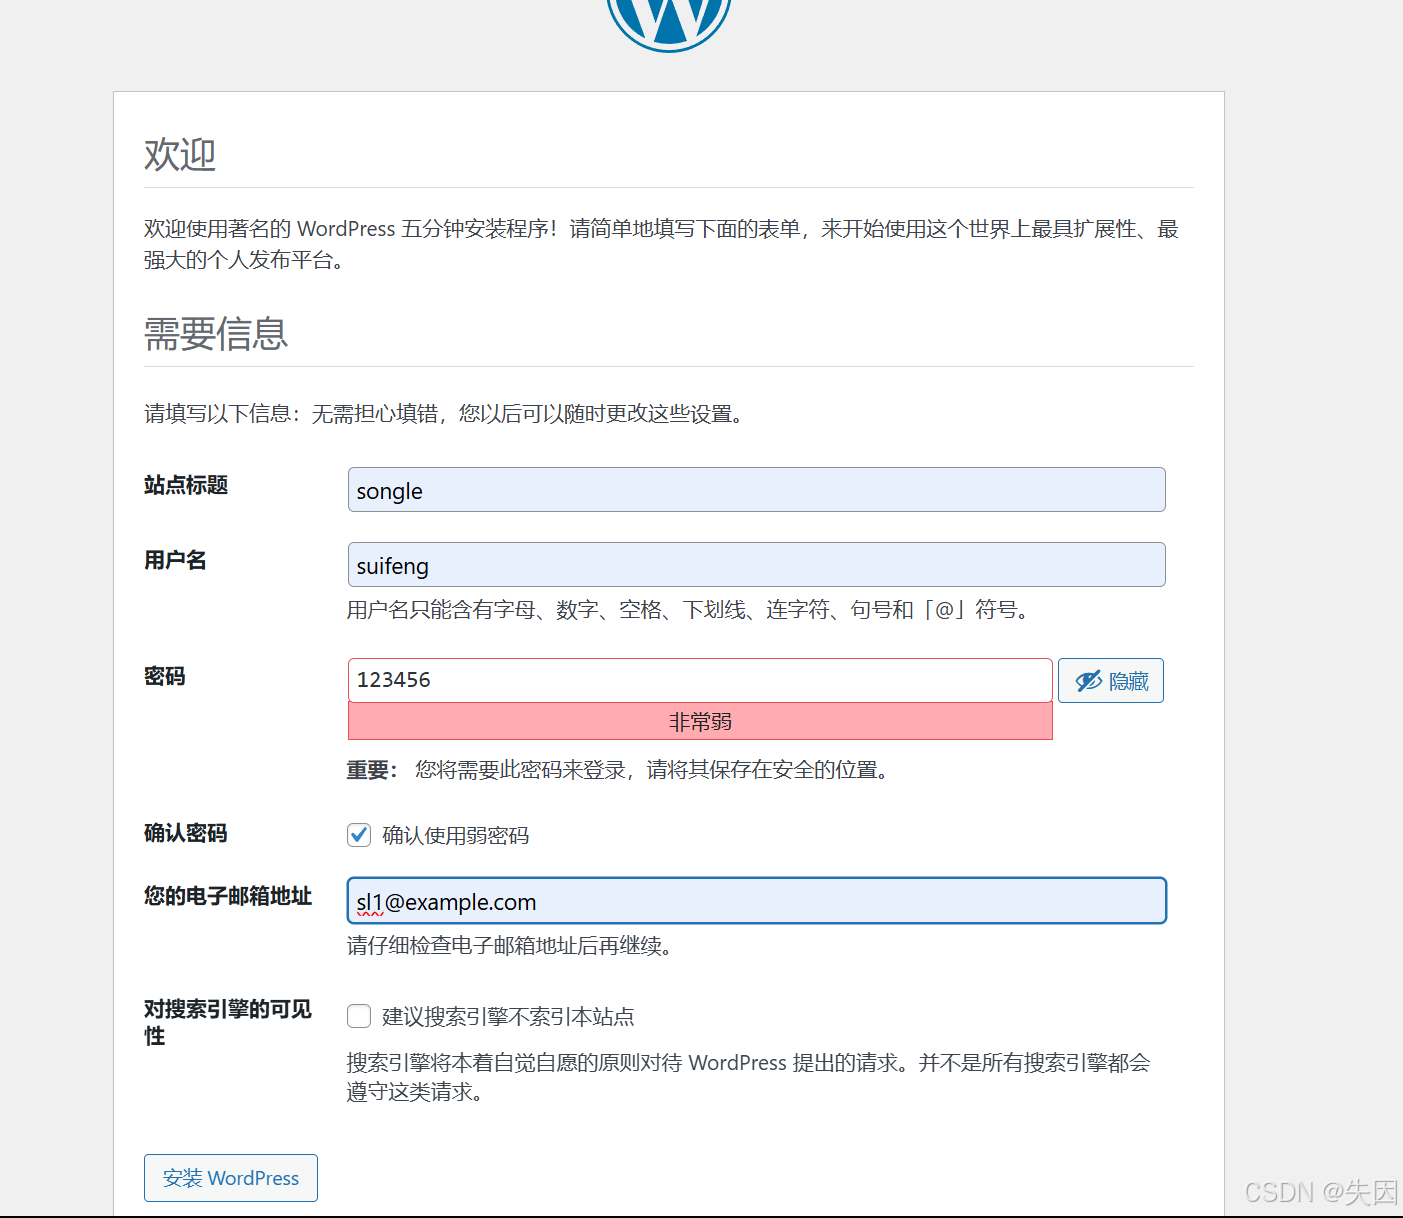Click the 对搜索引擎的可见性 label

coord(228,1022)
